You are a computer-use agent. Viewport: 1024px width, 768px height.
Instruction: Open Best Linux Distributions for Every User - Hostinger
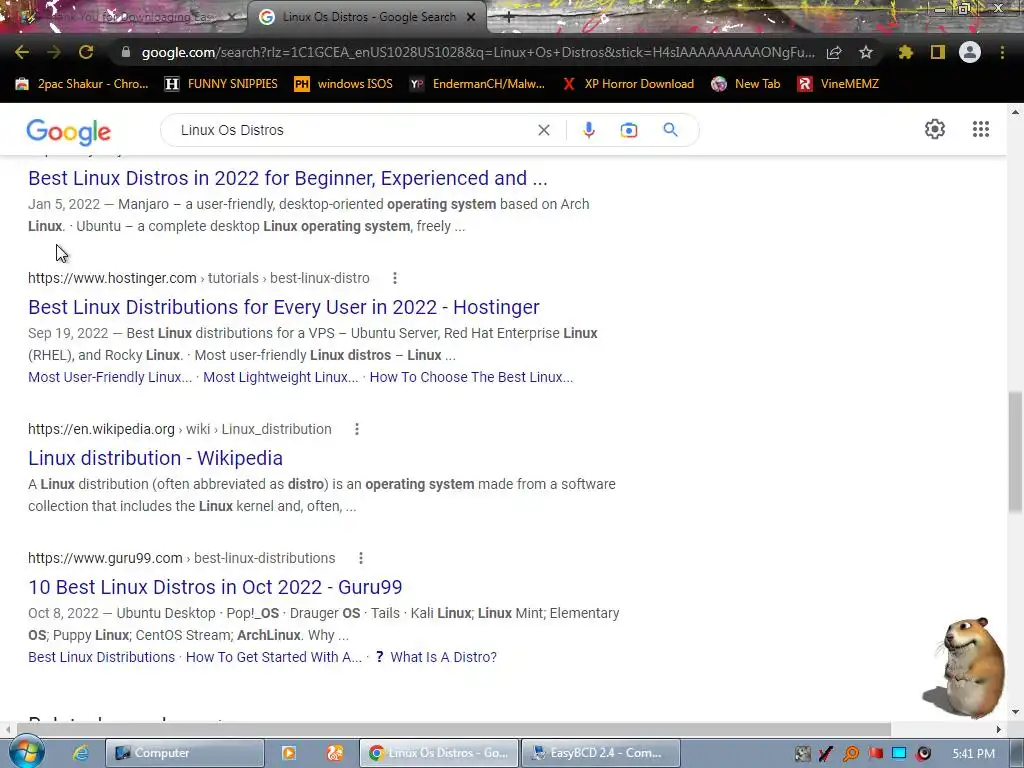tap(283, 307)
